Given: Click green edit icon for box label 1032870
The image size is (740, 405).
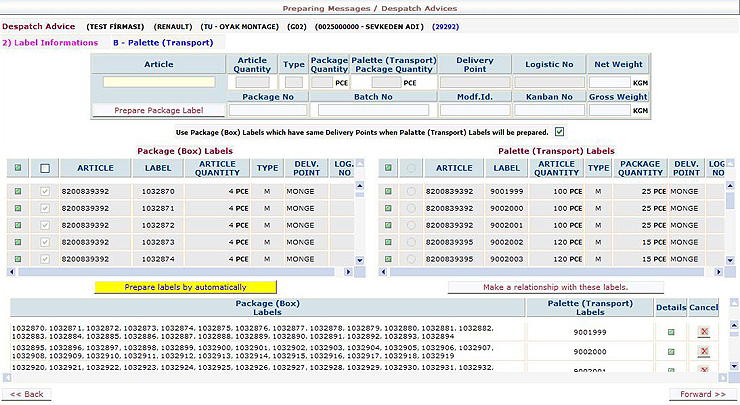Looking at the screenshot, I should click(18, 190).
